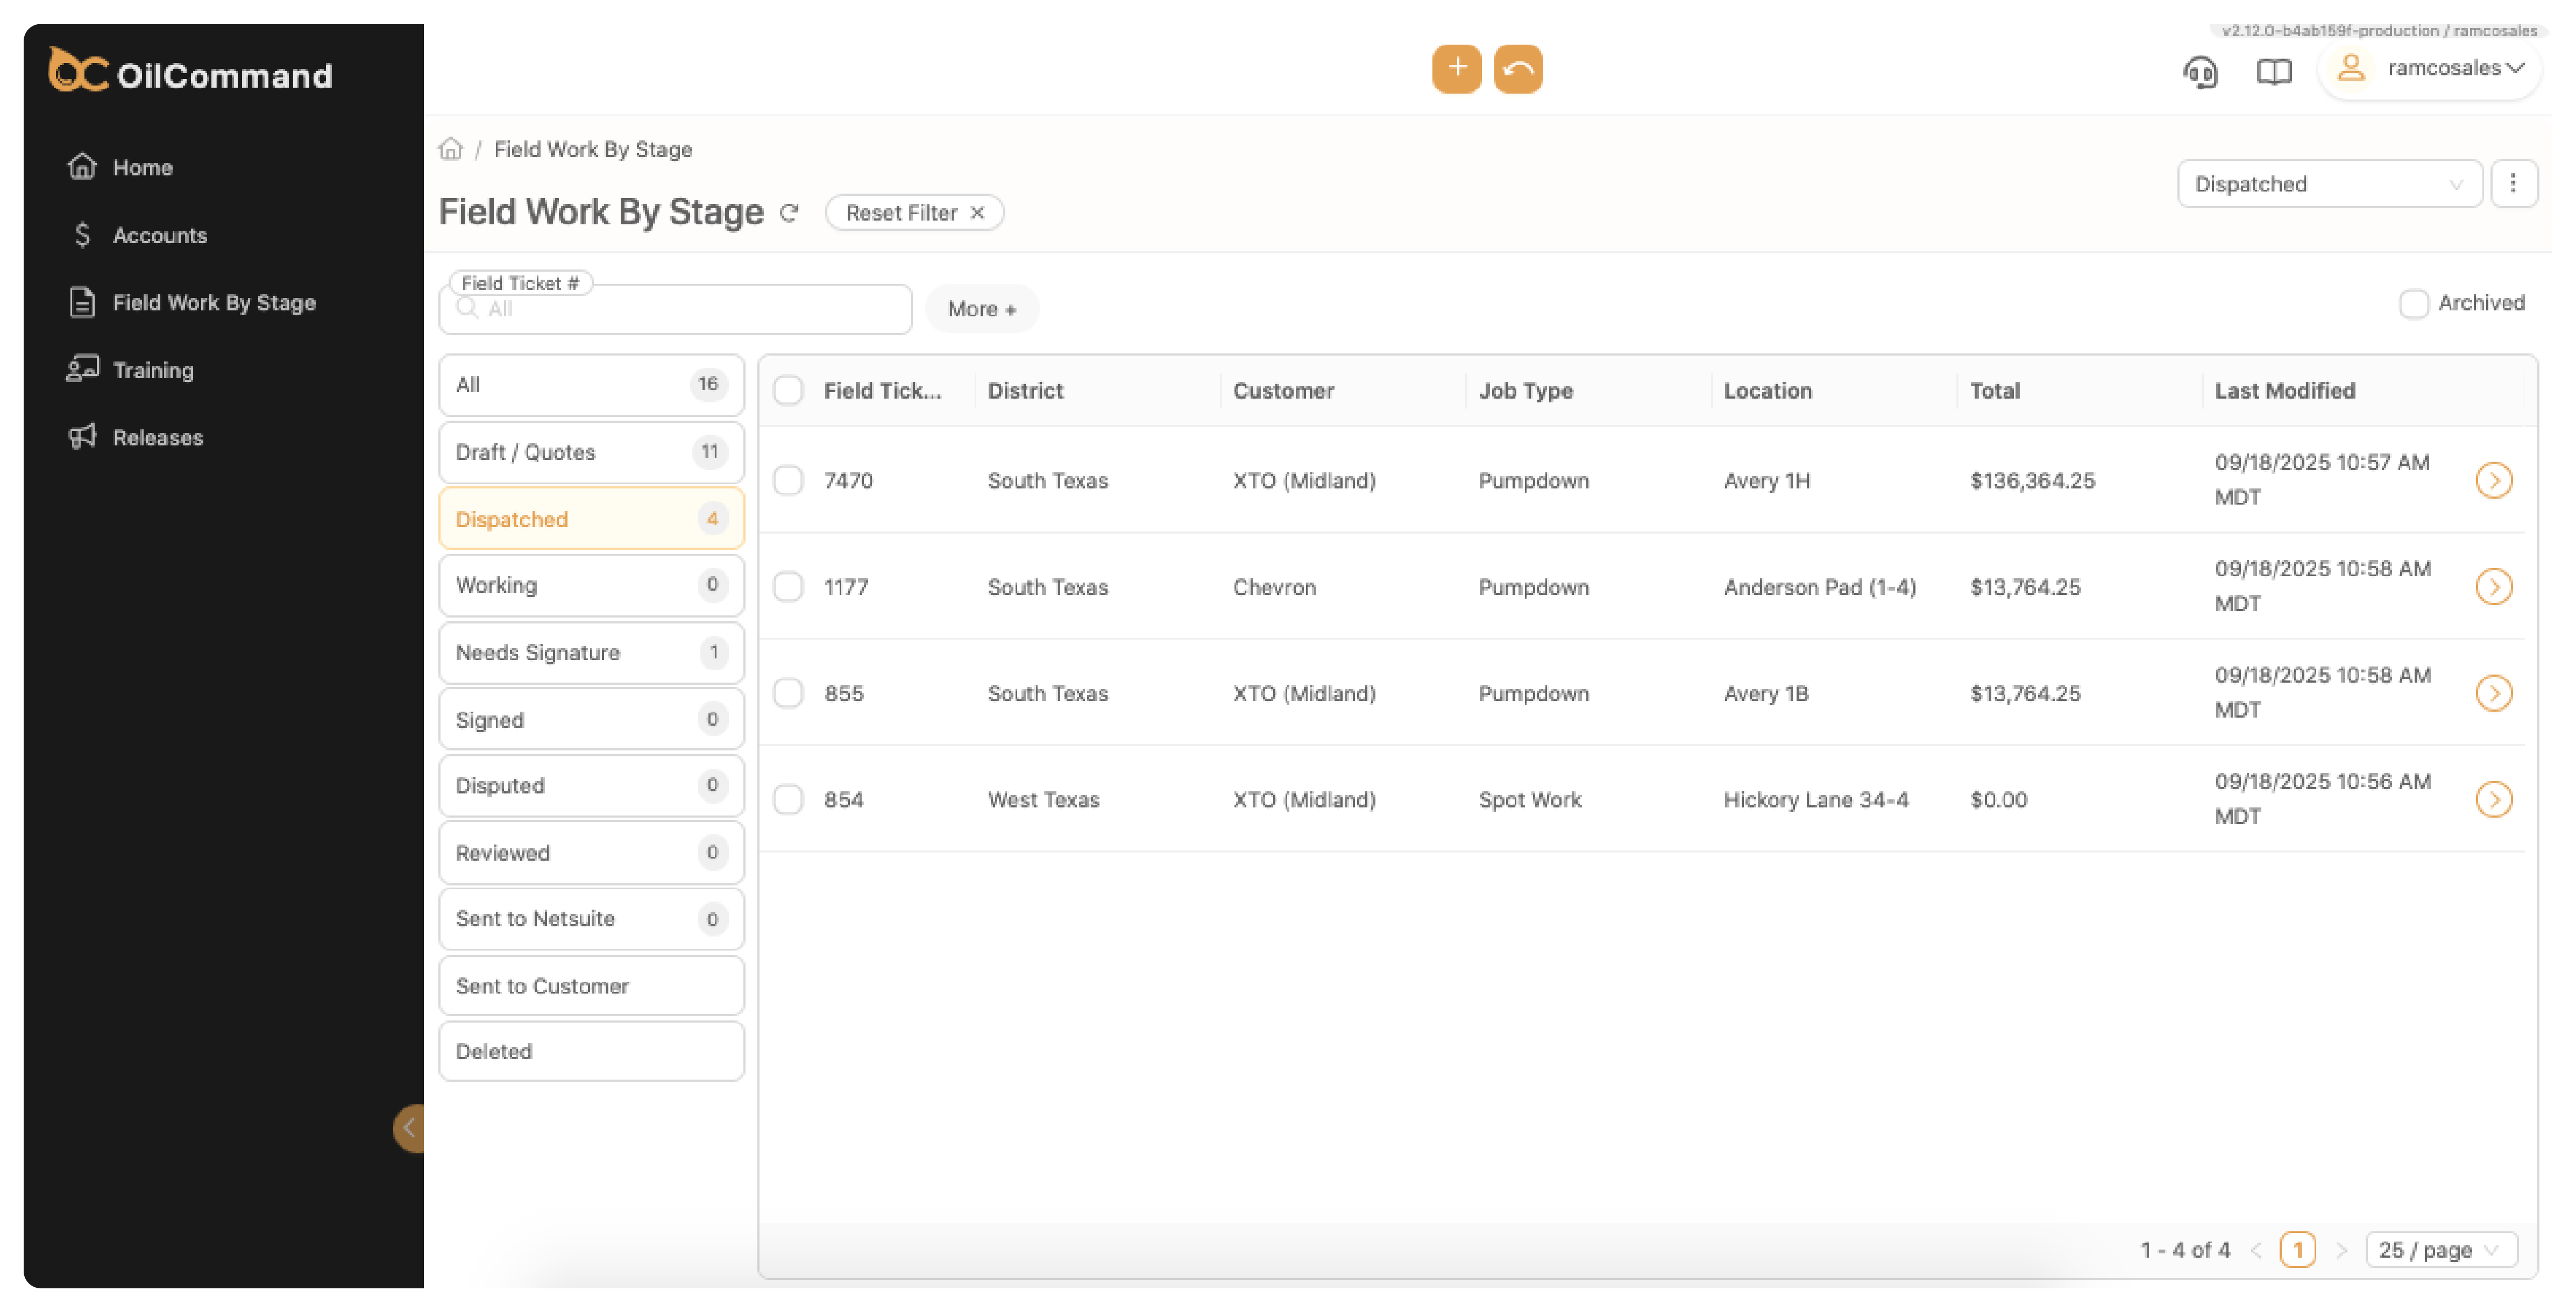This screenshot has height=1312, width=2576.
Task: Open the three-dot options menu
Action: [x=2512, y=184]
